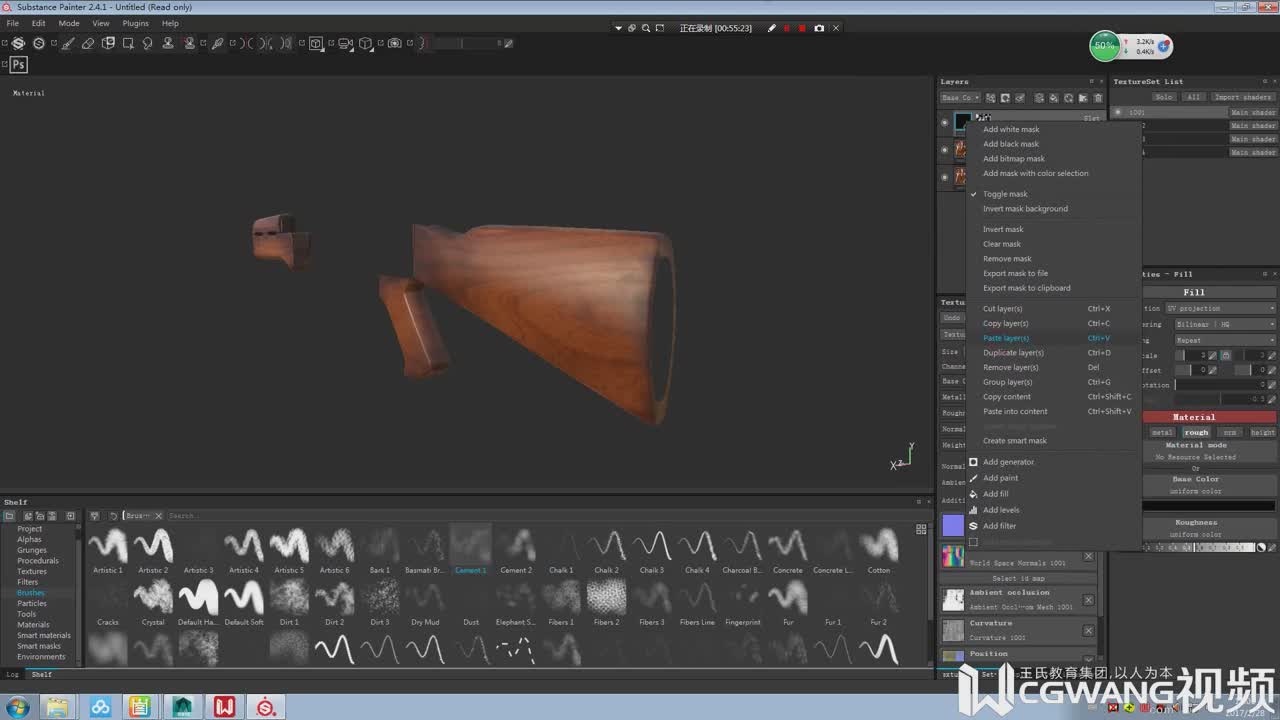Open the Plugins menu

point(135,23)
